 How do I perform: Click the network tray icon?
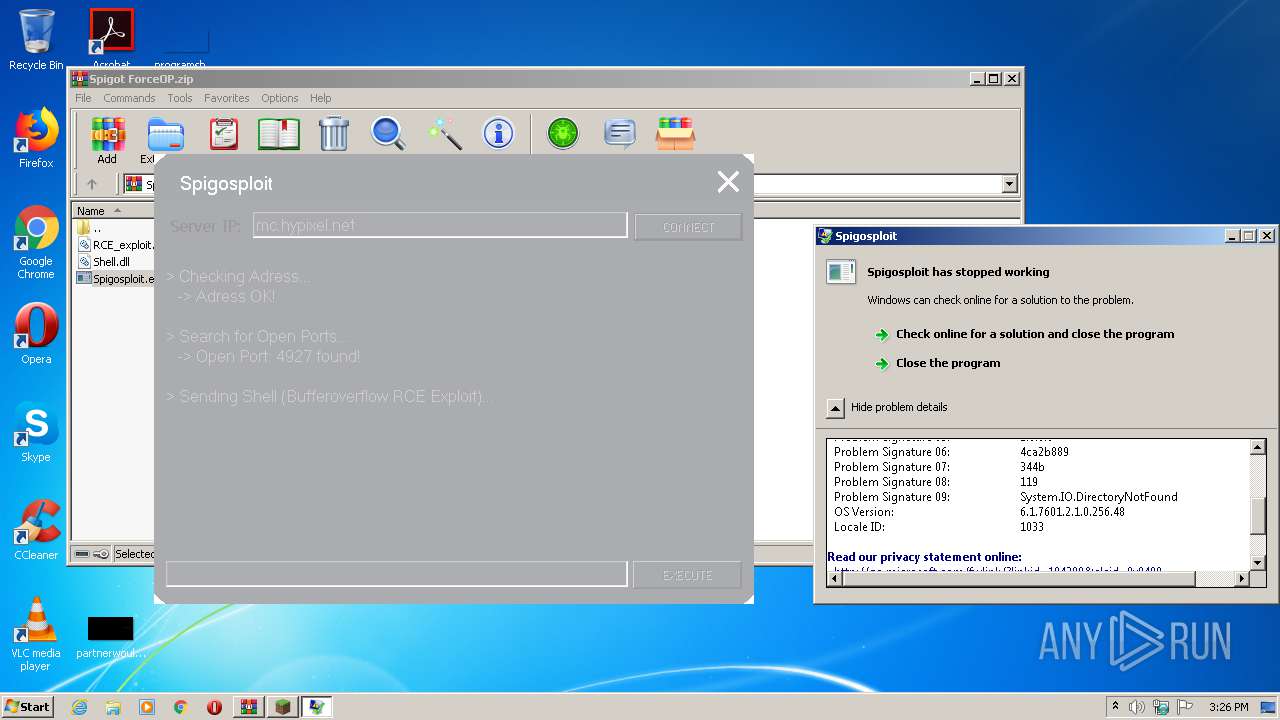pos(1160,707)
